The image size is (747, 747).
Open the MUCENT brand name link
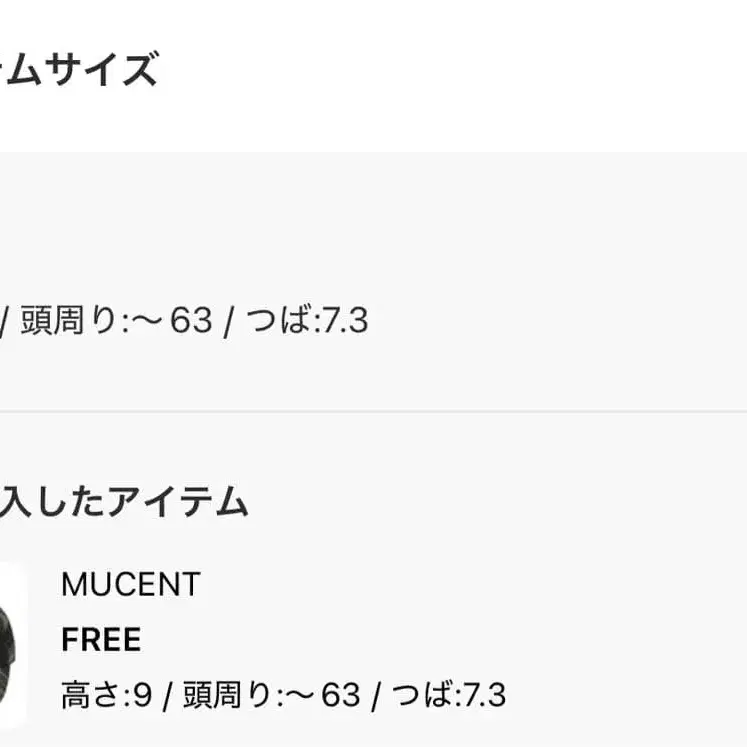(x=130, y=585)
